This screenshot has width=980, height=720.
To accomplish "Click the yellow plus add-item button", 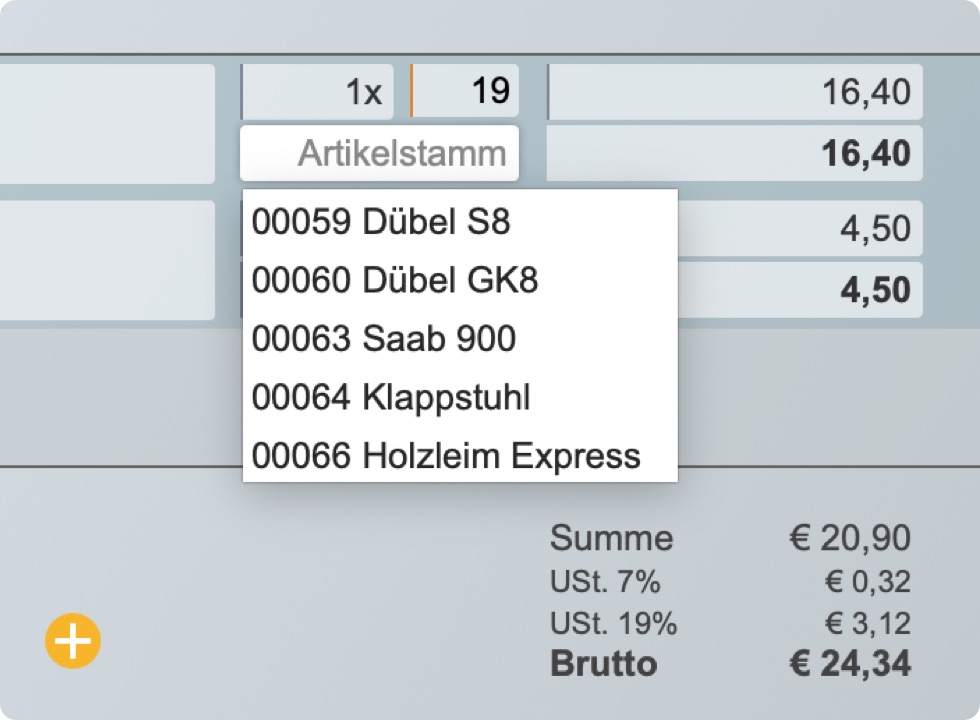I will click(x=73, y=640).
